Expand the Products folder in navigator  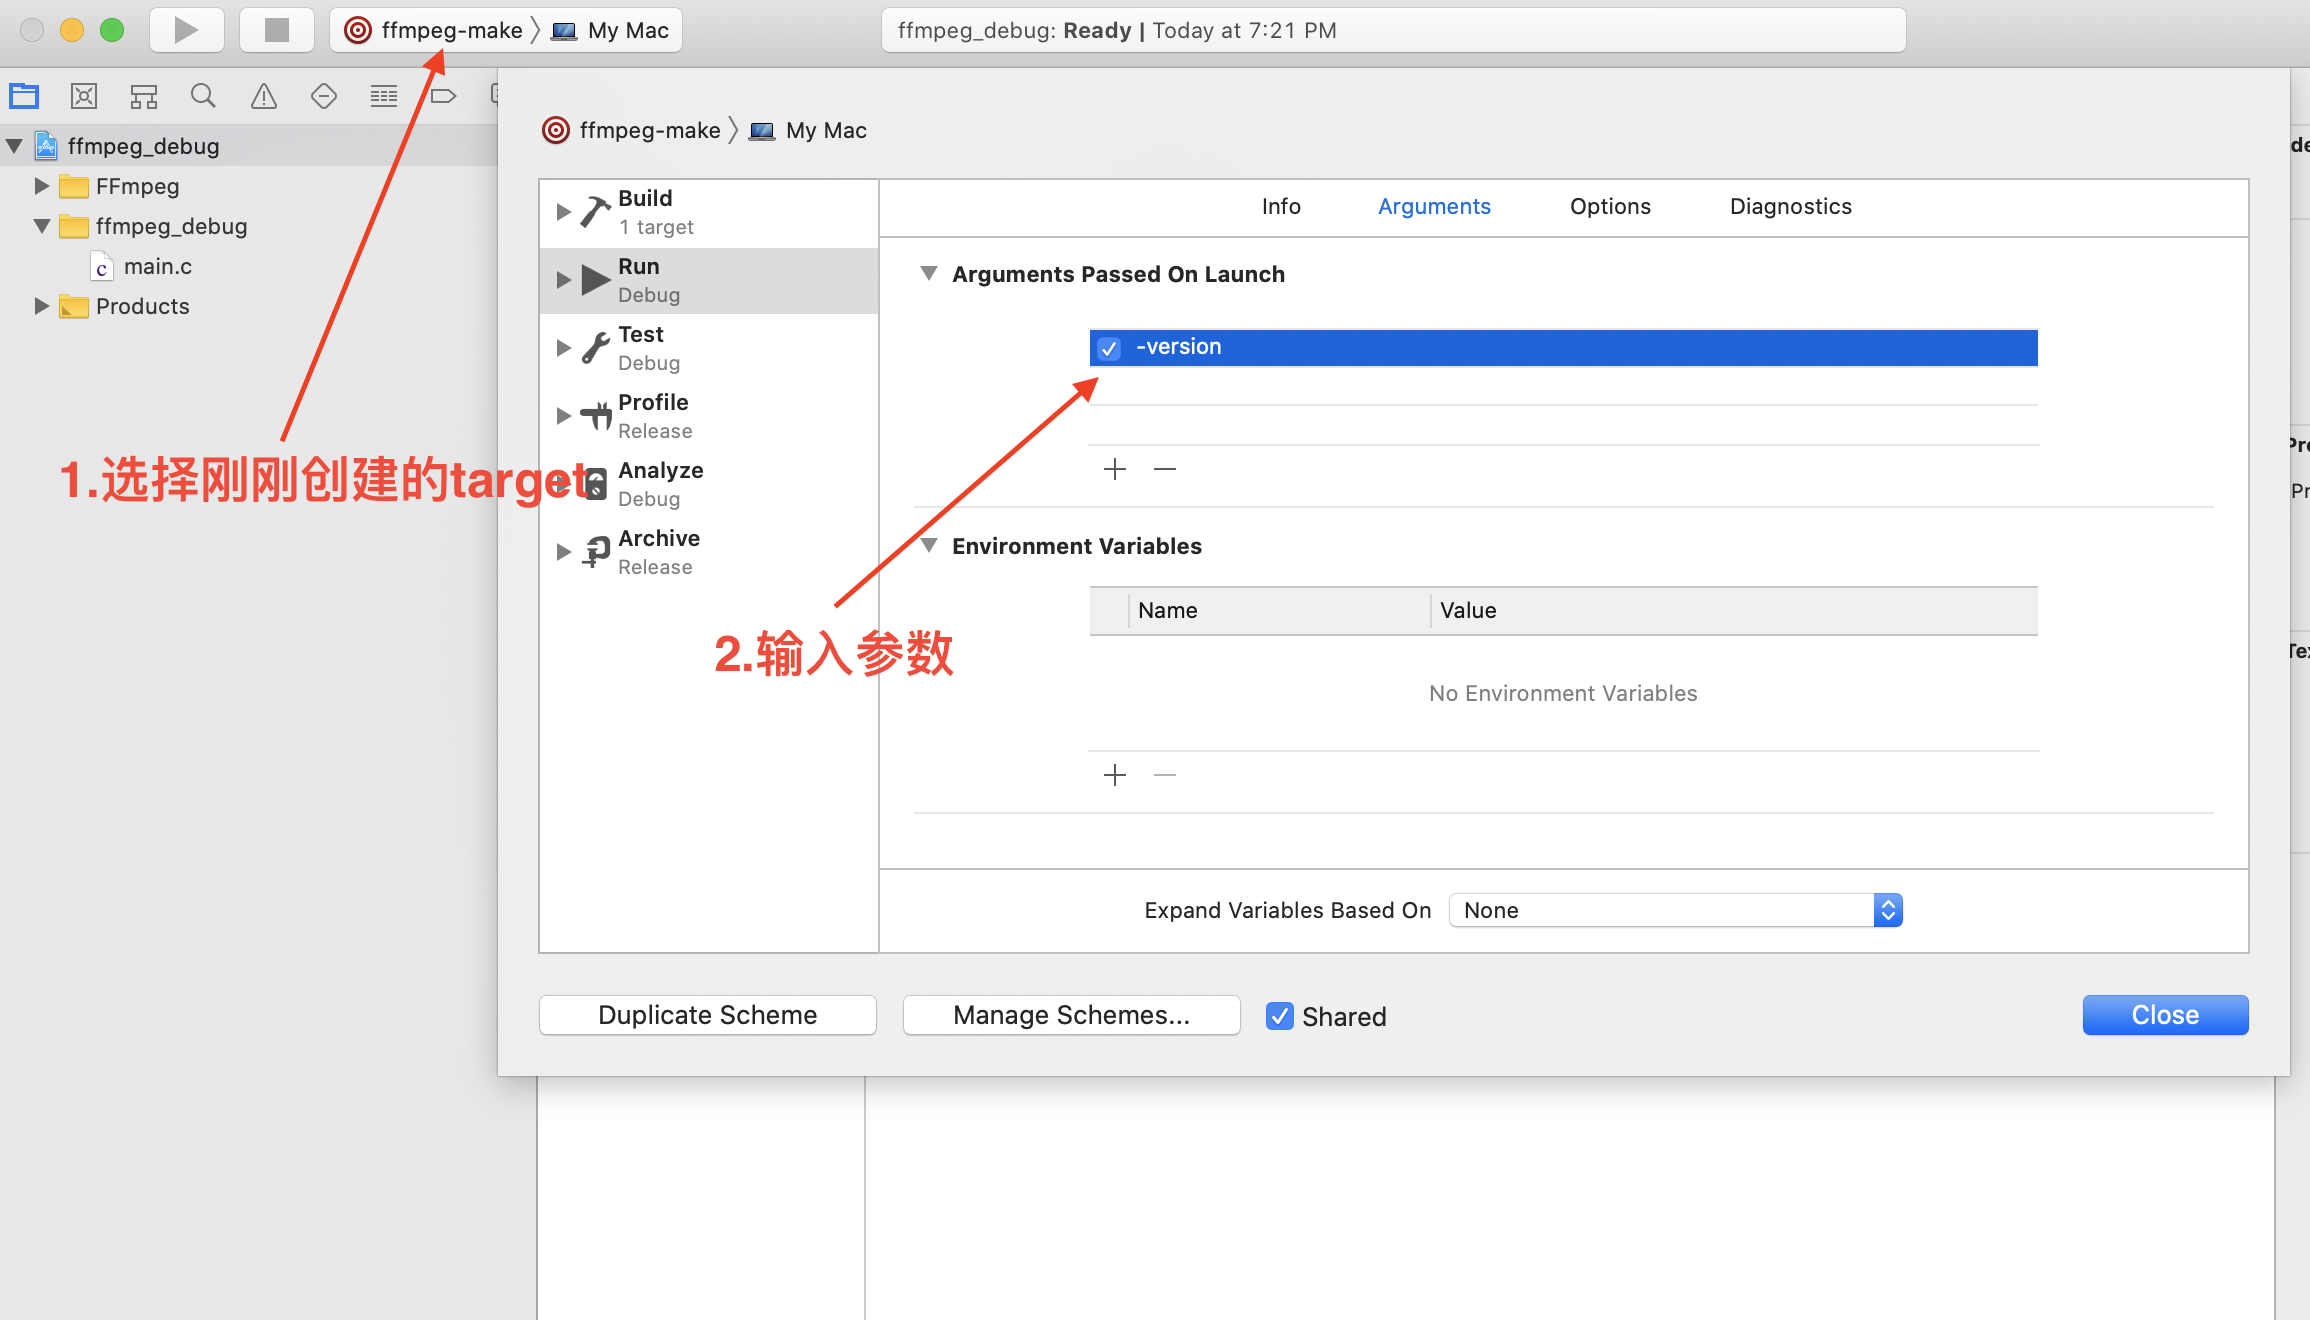pos(41,306)
